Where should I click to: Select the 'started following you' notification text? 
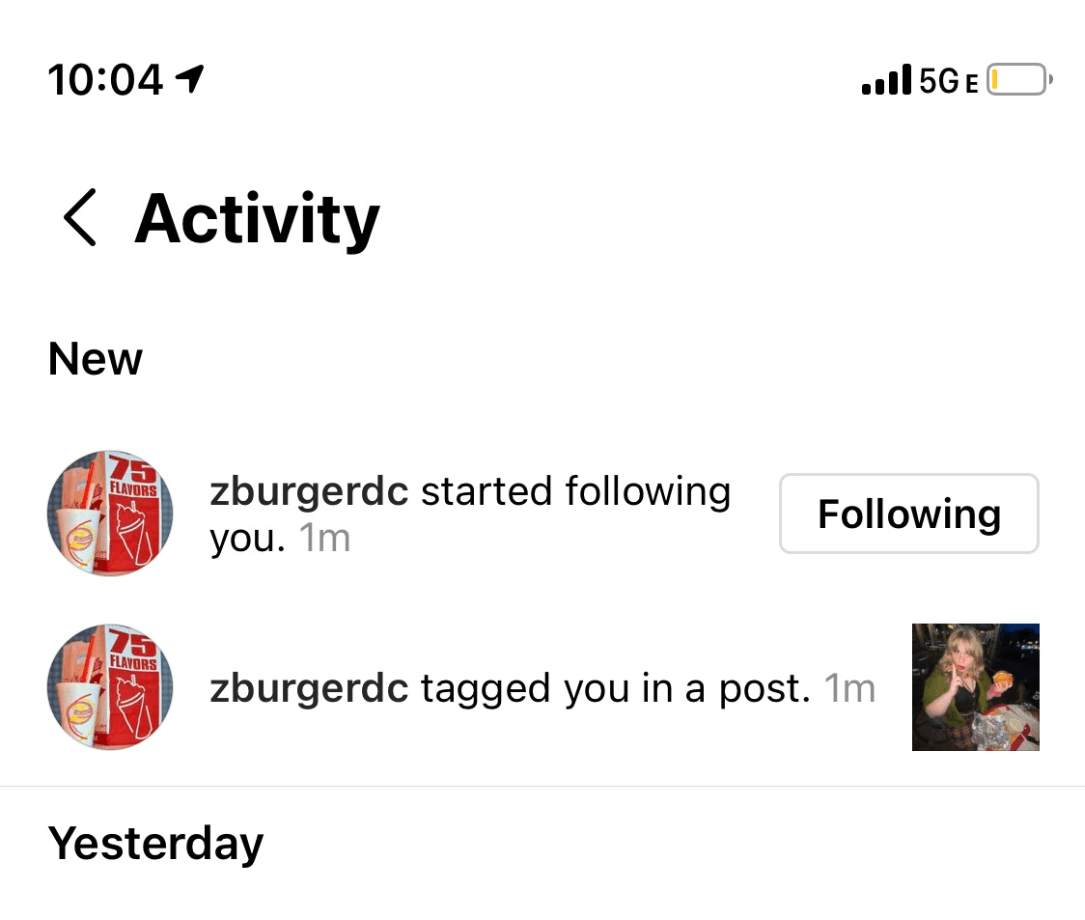click(x=471, y=515)
